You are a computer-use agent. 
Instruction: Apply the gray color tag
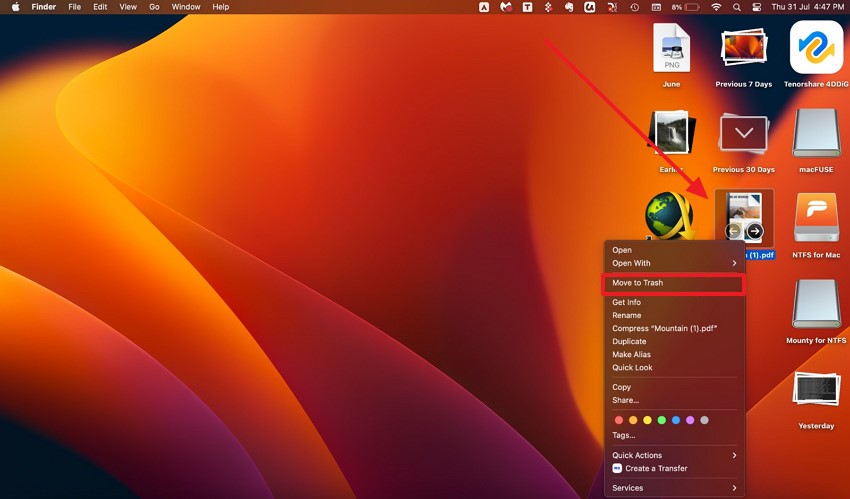click(x=704, y=420)
